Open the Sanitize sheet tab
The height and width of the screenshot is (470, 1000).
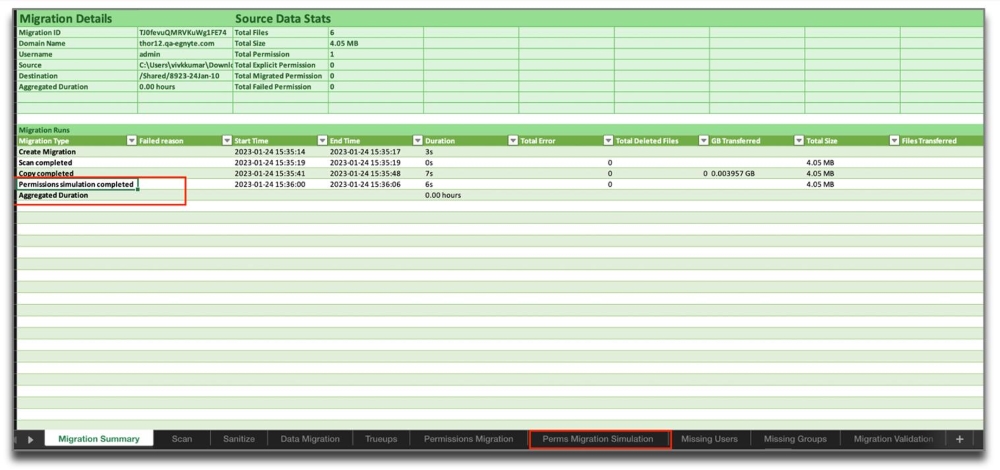point(239,439)
